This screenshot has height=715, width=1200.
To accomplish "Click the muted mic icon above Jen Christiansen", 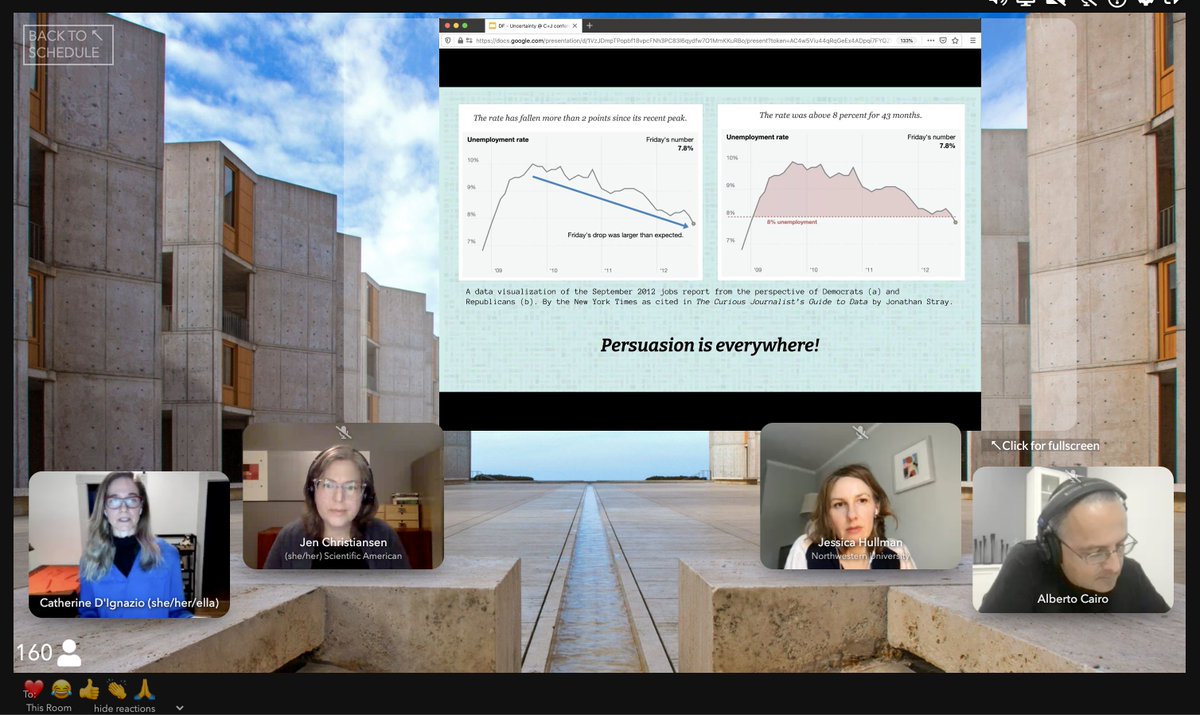I will pyautogui.click(x=343, y=432).
